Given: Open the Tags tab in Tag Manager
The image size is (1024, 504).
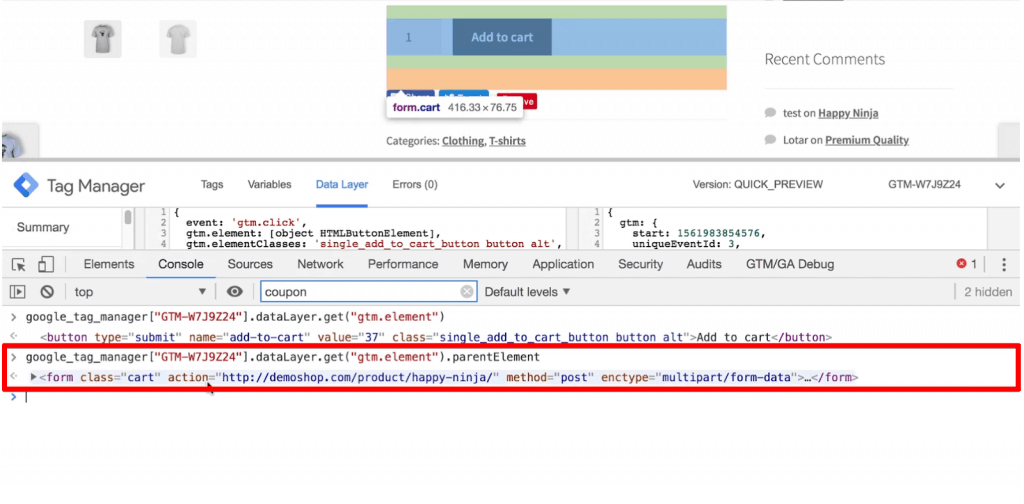Looking at the screenshot, I should point(212,185).
